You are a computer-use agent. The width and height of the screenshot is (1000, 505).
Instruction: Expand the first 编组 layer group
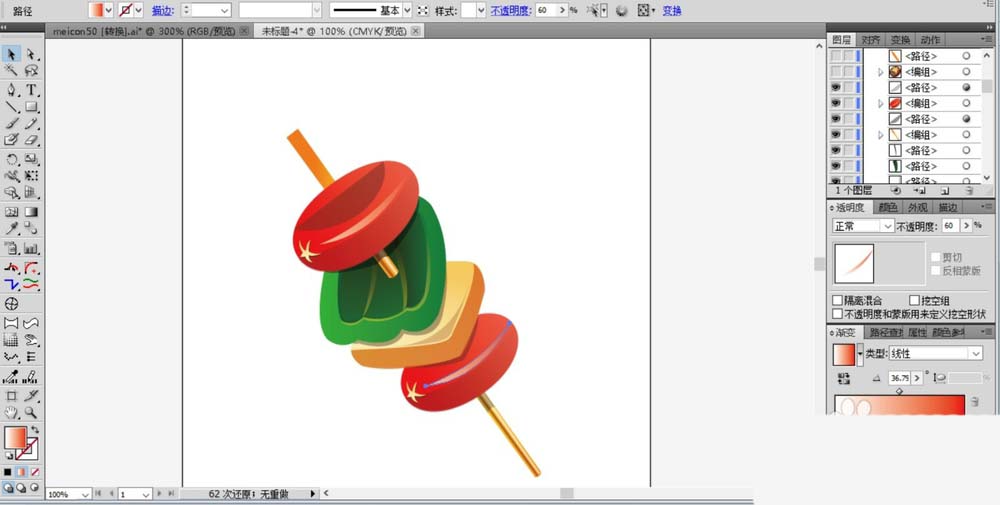point(881,72)
